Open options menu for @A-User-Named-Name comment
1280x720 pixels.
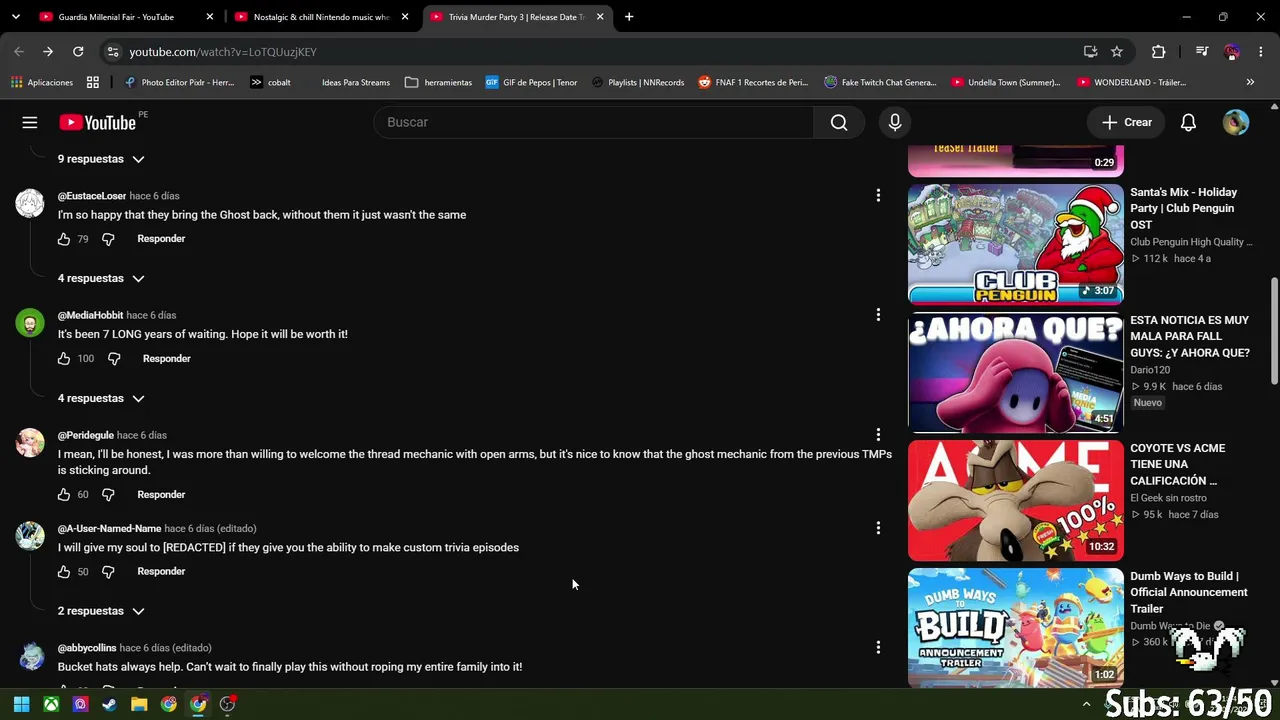[878, 528]
